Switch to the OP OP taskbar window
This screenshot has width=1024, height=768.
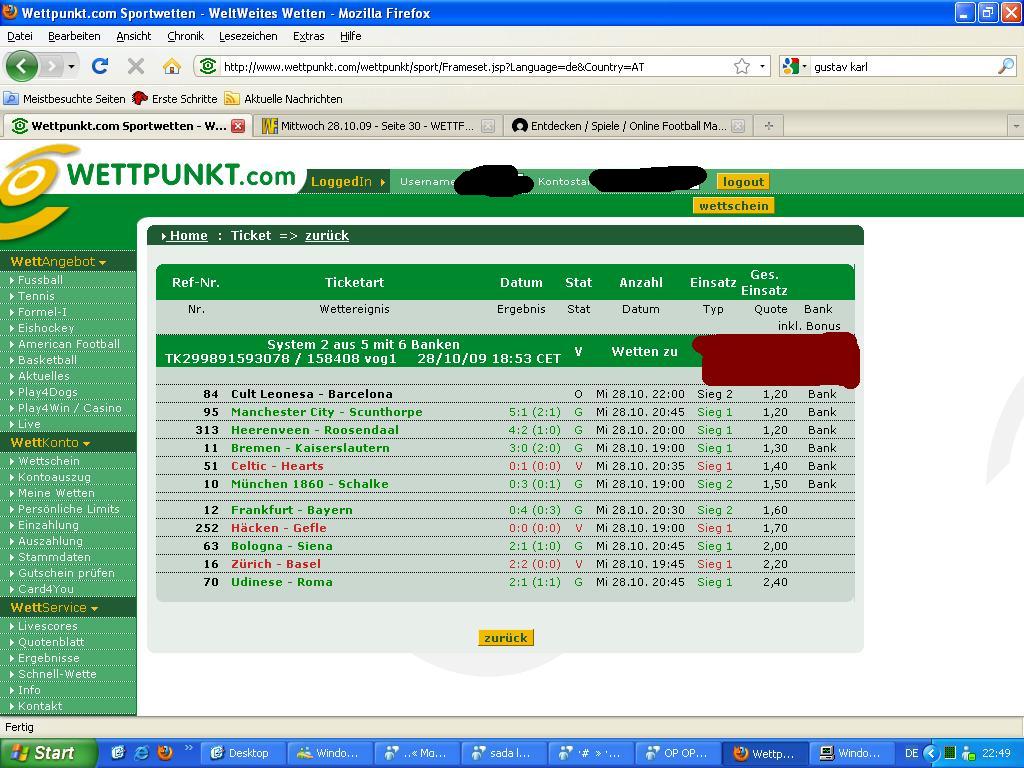point(677,753)
